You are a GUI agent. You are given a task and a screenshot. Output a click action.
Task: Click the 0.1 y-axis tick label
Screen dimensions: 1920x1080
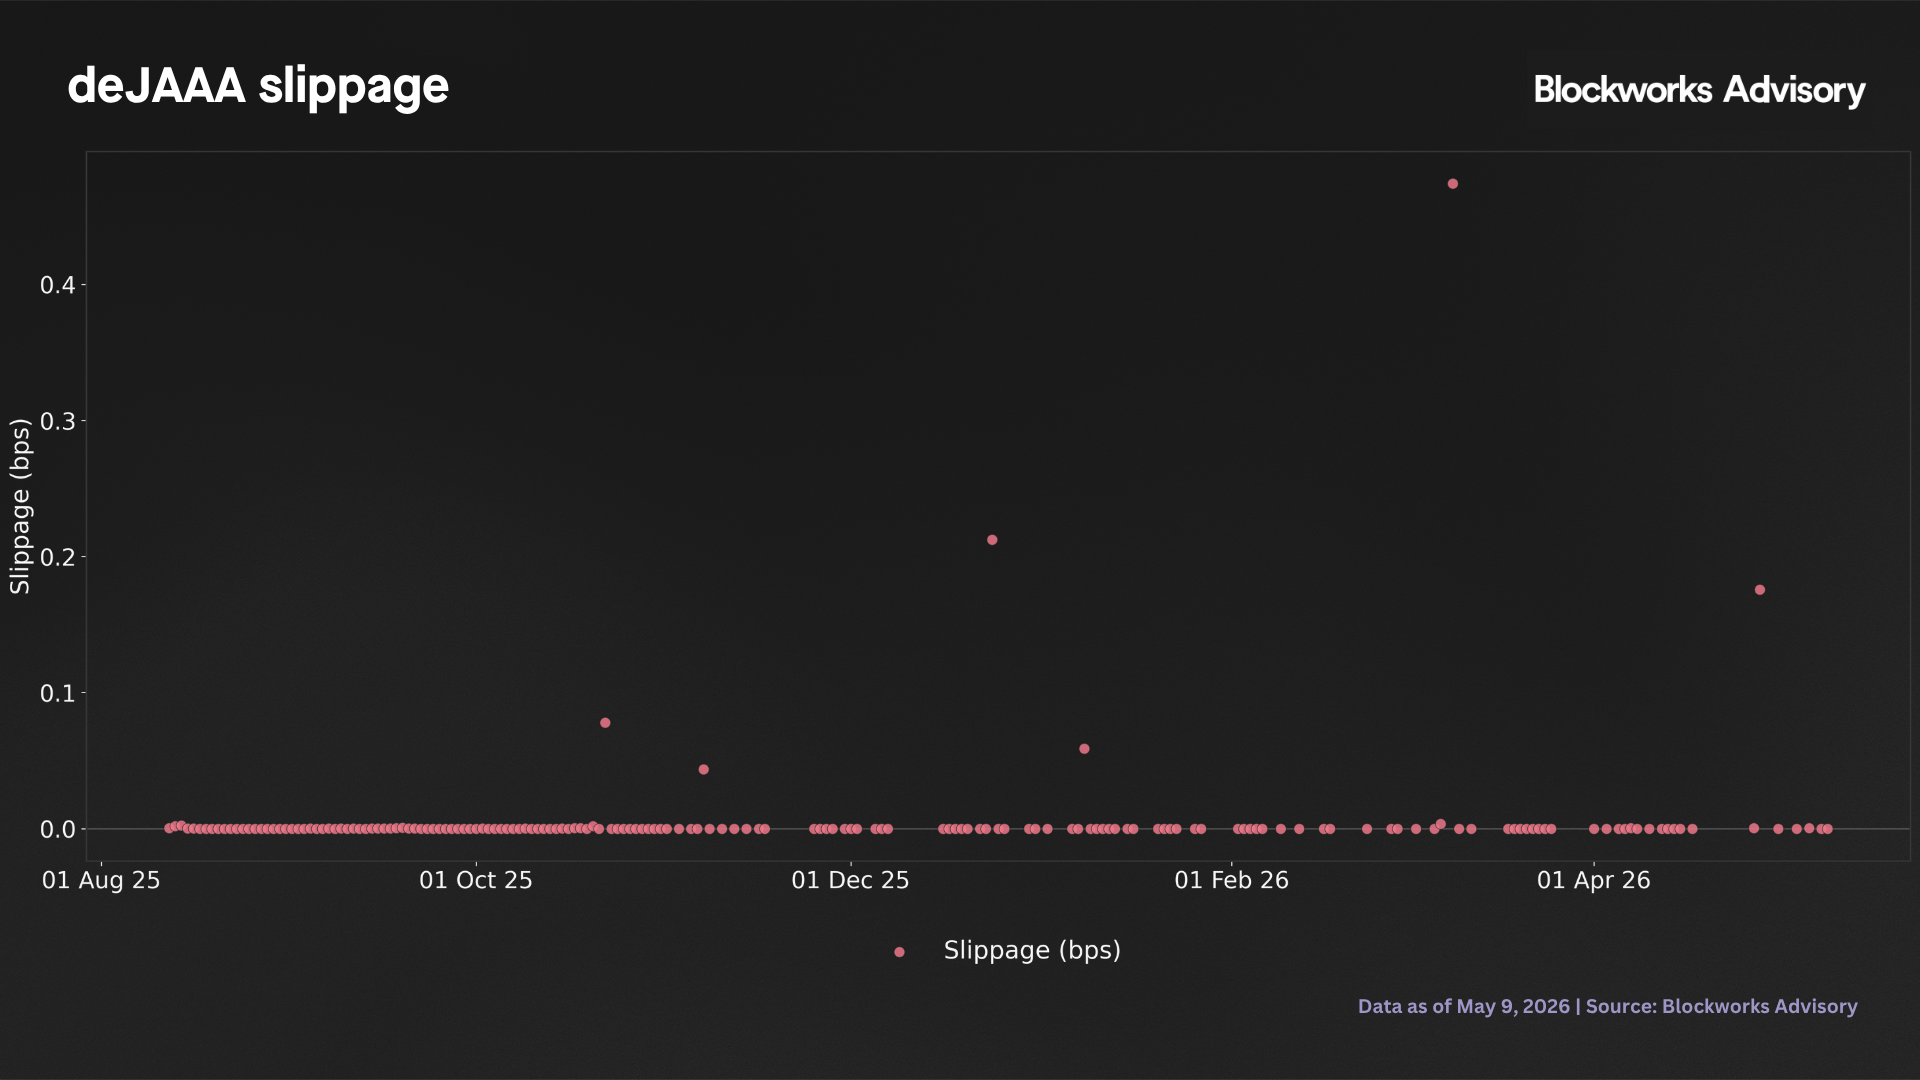(x=58, y=694)
